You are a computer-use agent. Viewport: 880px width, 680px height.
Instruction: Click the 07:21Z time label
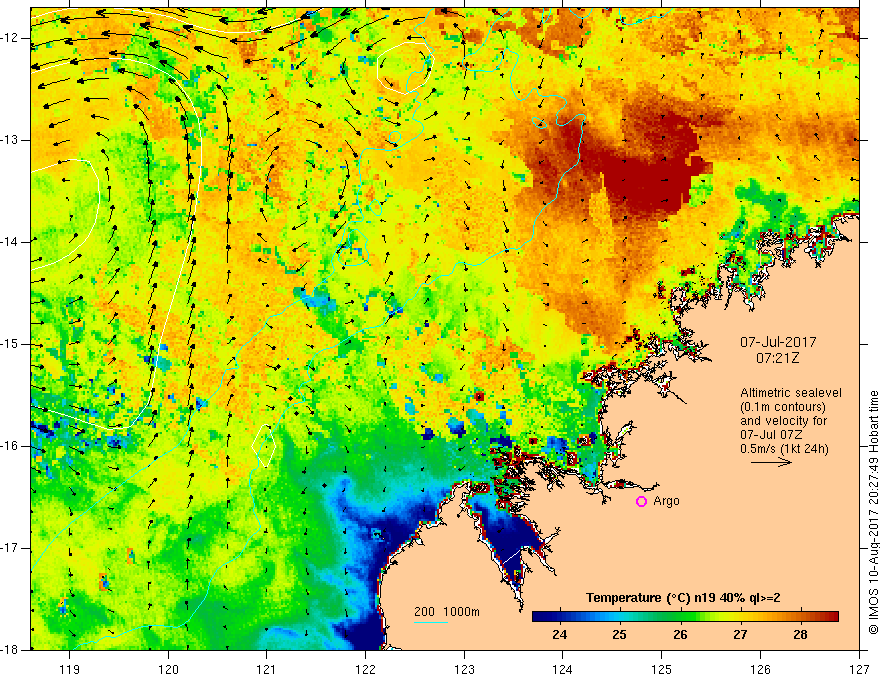point(777,358)
